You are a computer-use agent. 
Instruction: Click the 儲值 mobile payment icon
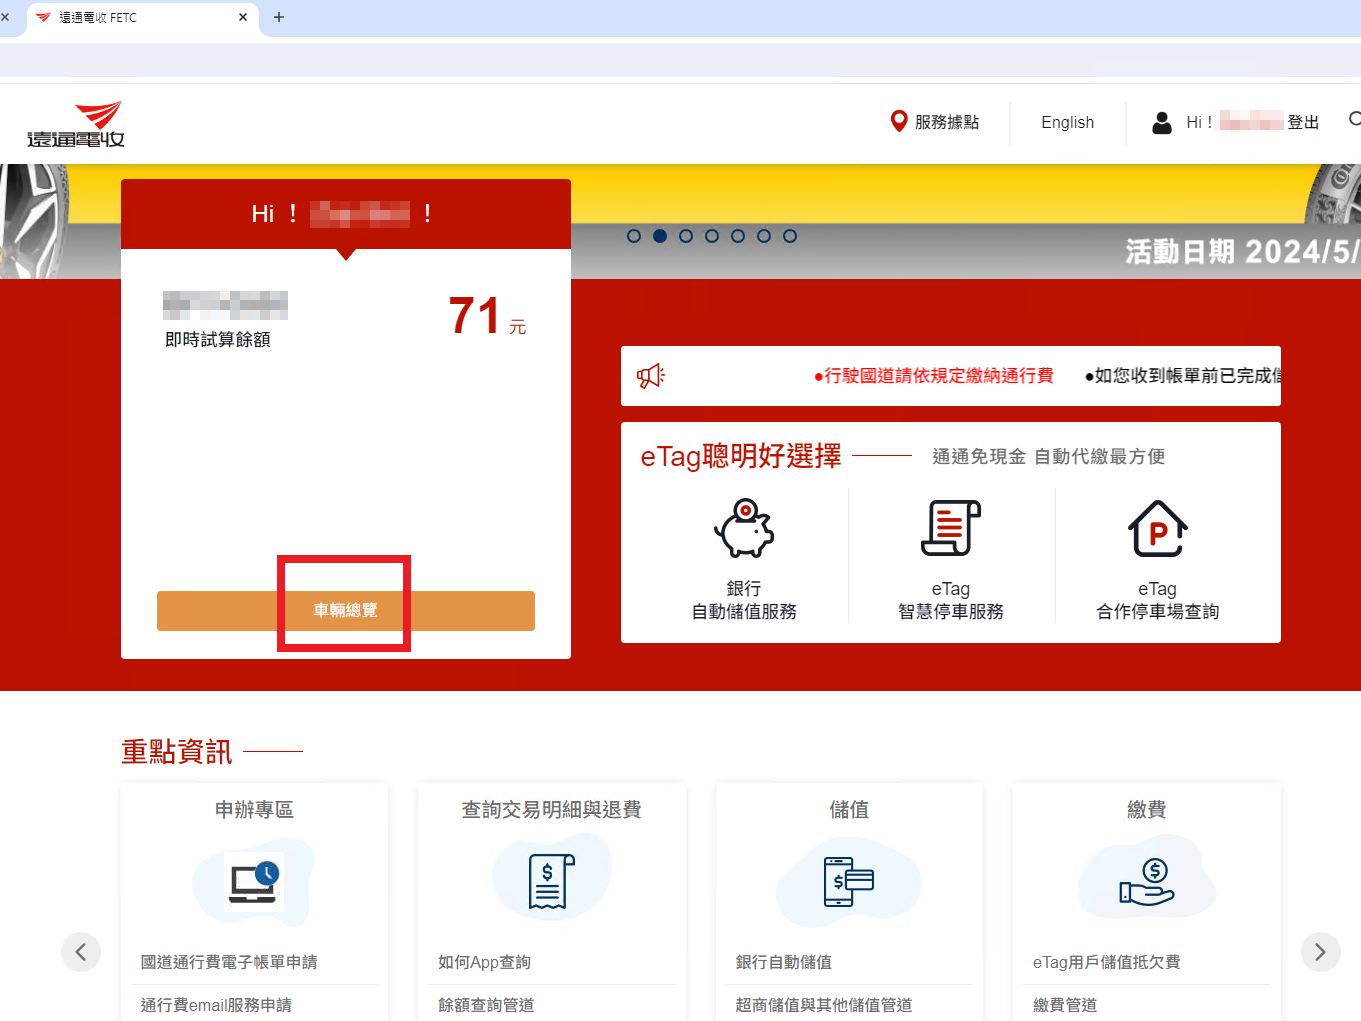(848, 882)
